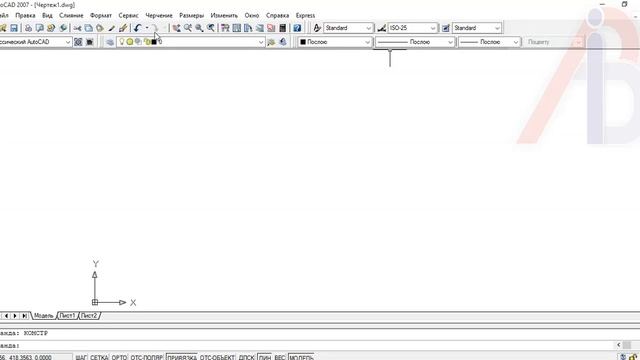Open the Вид menu
This screenshot has height=360, width=640.
point(47,15)
